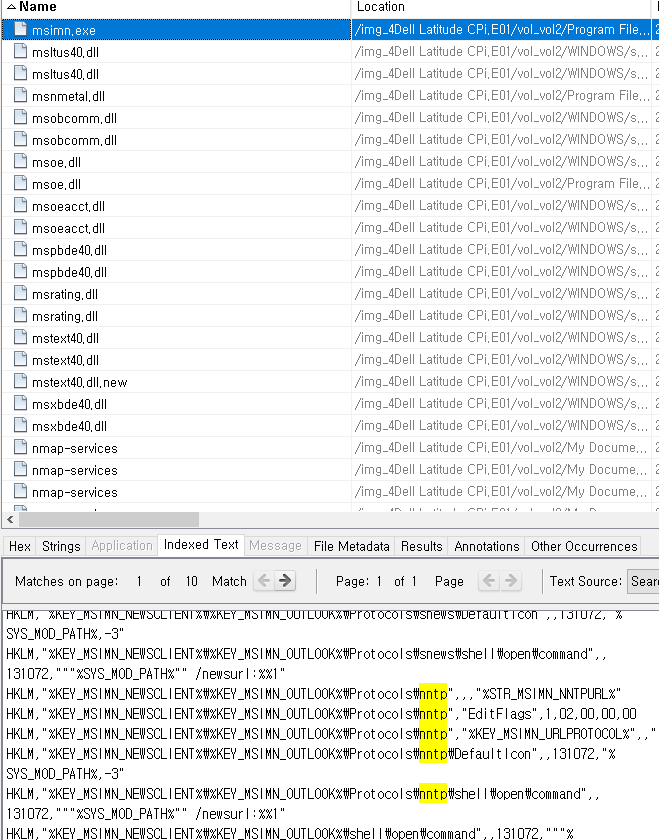Open the Results tab
Screen dimensions: 659x840
pyautogui.click(x=422, y=546)
